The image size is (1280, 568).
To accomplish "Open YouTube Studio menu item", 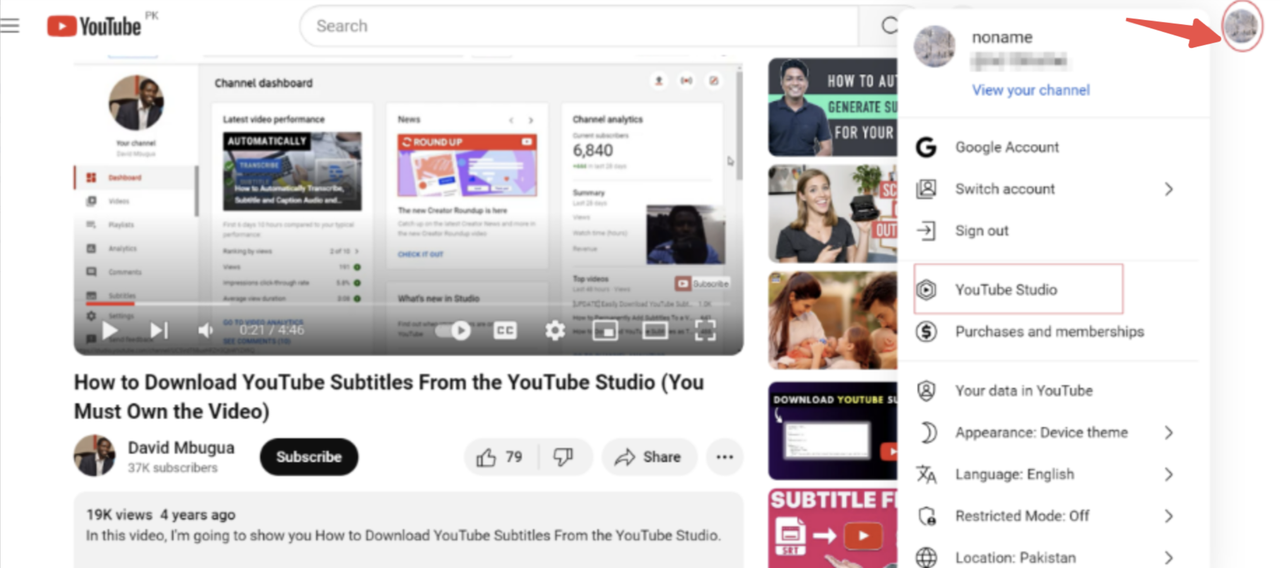I will click(1018, 290).
